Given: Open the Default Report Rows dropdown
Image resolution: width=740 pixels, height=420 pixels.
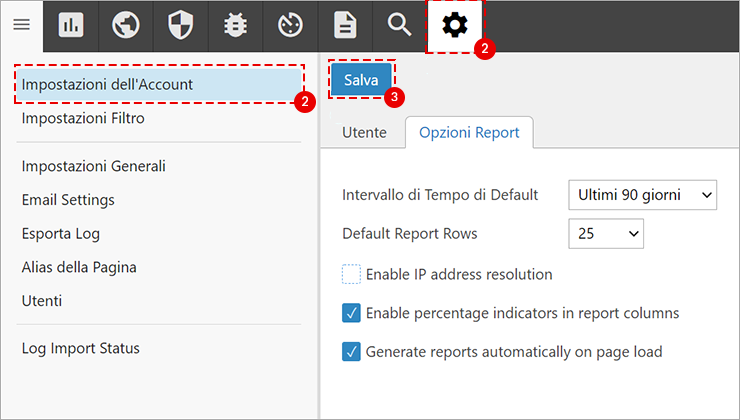Looking at the screenshot, I should 605,234.
